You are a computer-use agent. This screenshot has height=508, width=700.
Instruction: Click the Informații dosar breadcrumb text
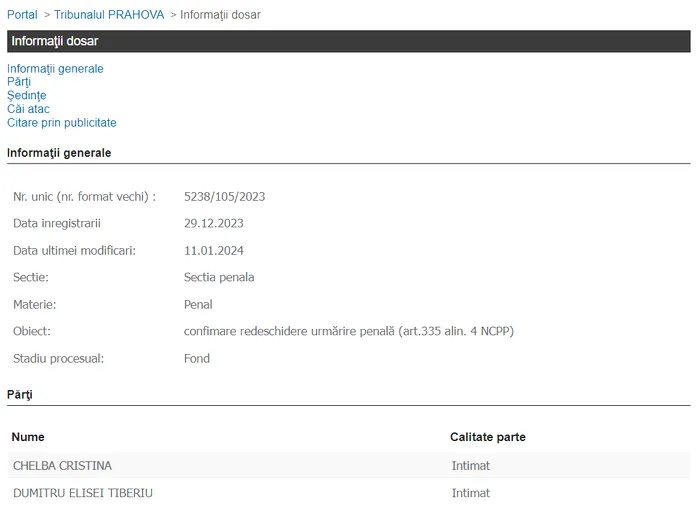(x=220, y=15)
